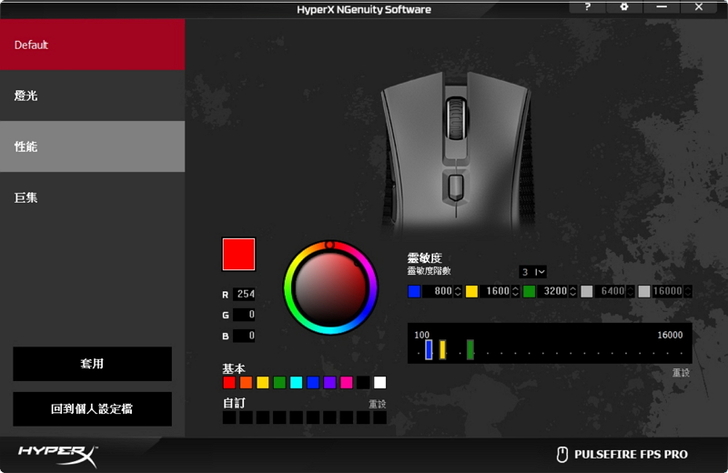
Task: Click the HyperX logo
Action: tap(58, 455)
